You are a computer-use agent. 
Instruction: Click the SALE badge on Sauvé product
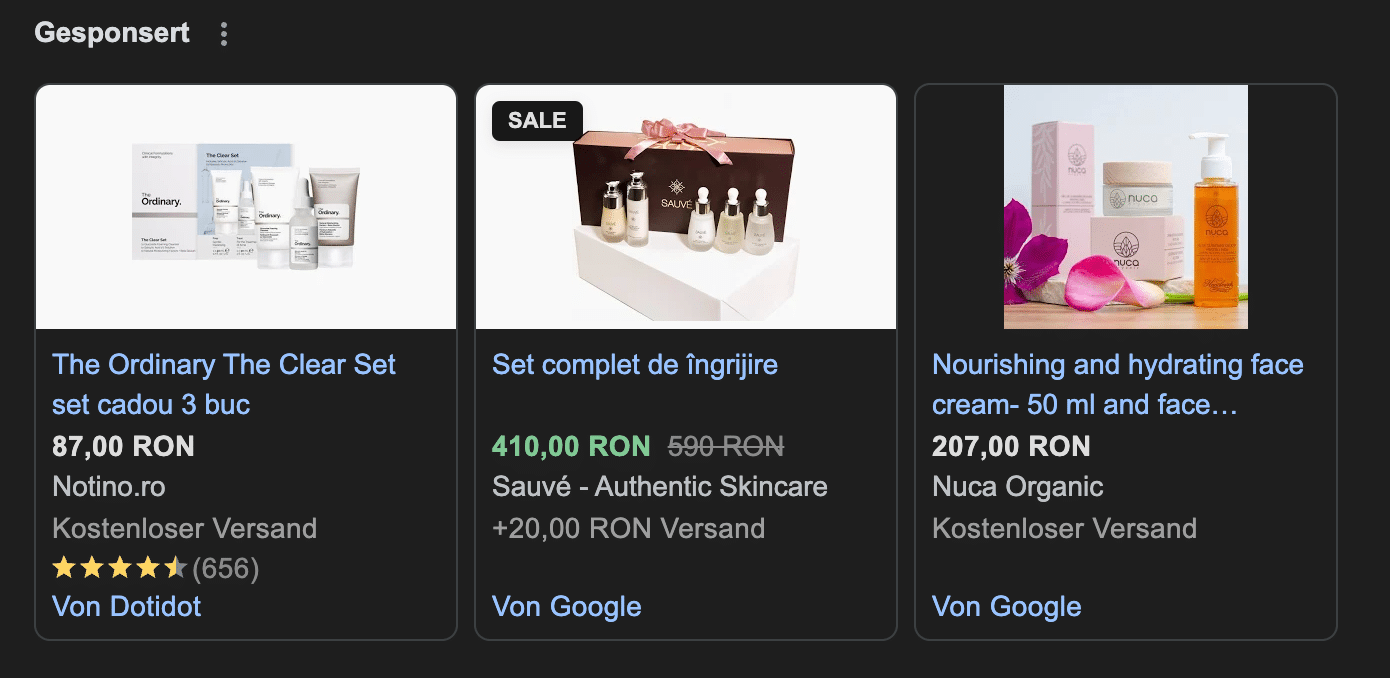coord(537,120)
